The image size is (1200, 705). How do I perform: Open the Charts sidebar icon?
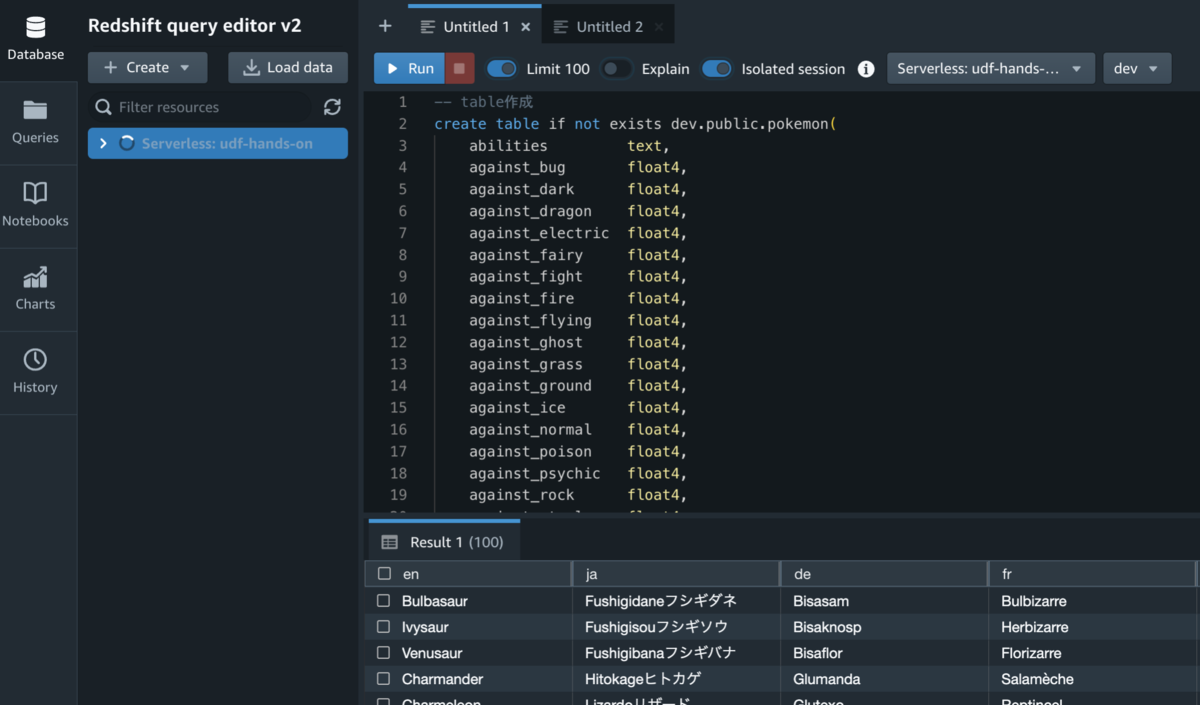[36, 277]
